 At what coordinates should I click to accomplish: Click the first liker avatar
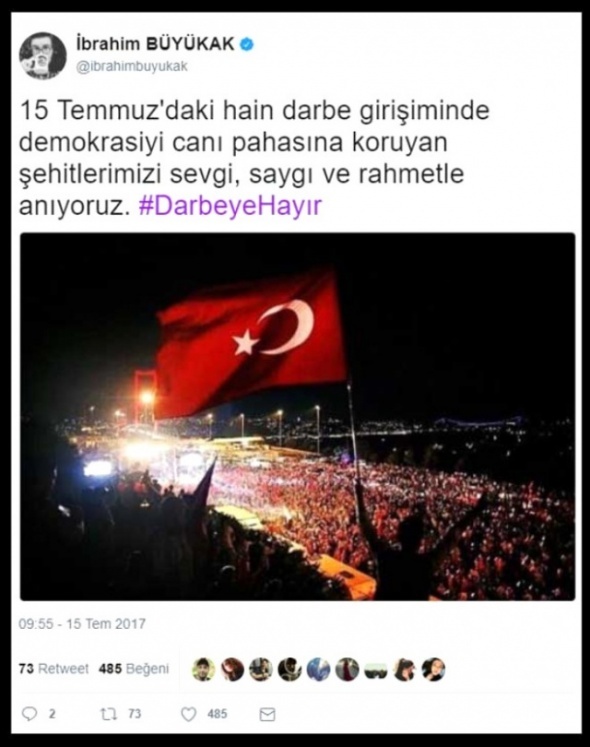[x=203, y=669]
